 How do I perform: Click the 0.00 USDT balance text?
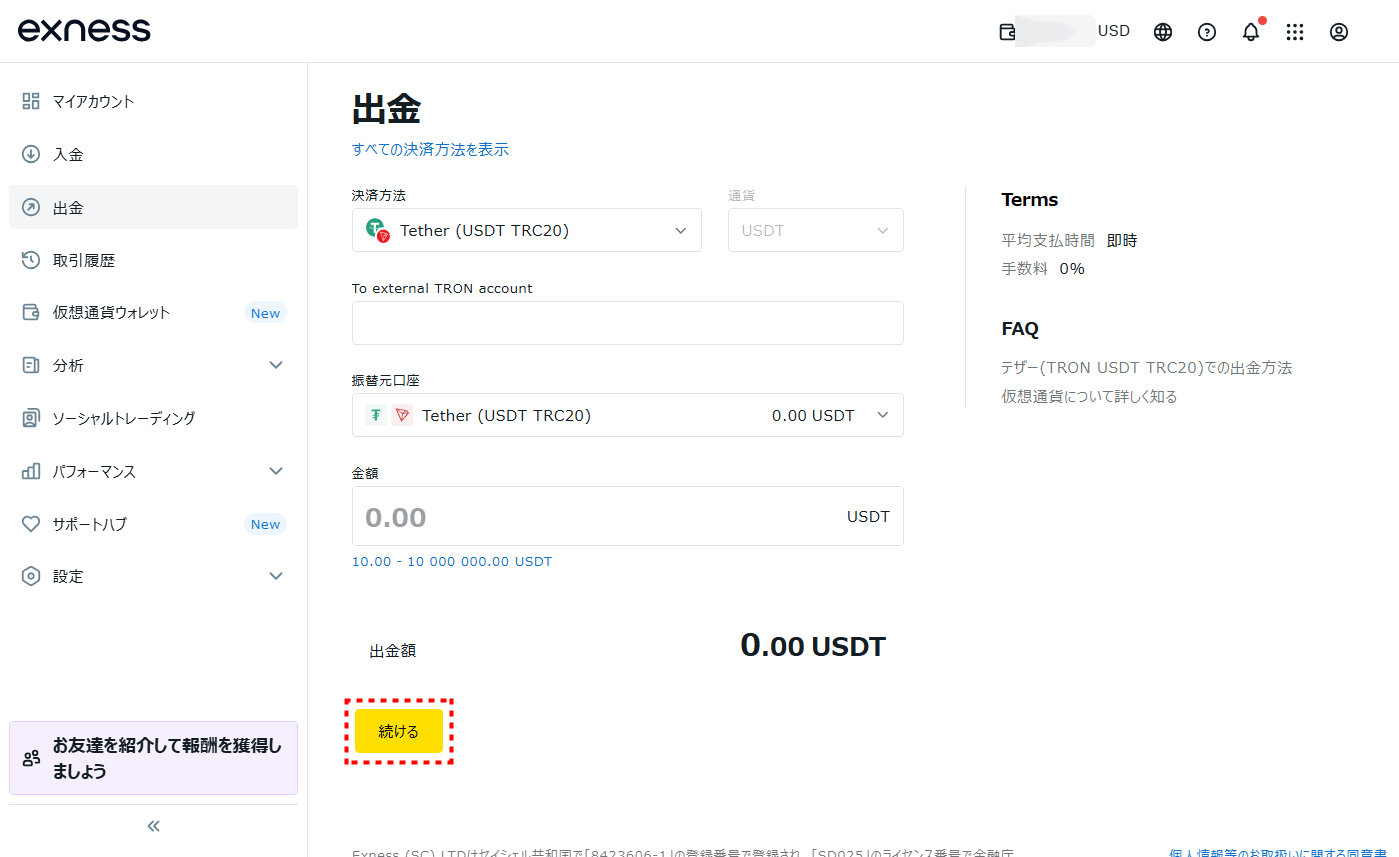point(813,415)
